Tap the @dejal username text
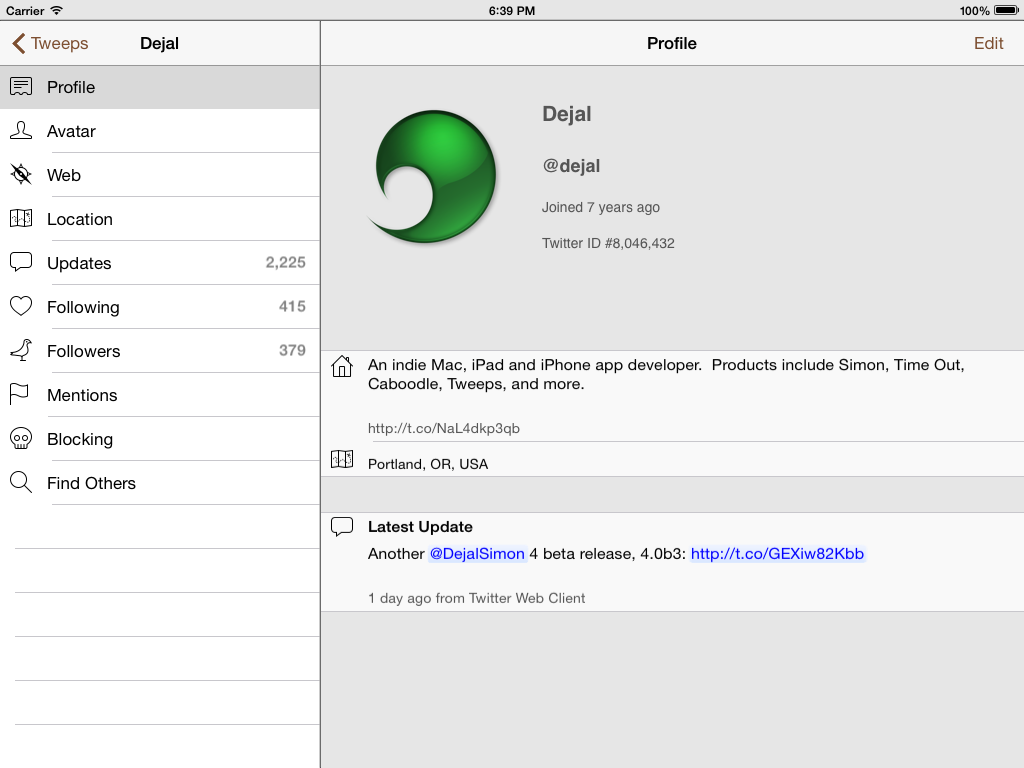This screenshot has width=1024, height=768. point(571,166)
